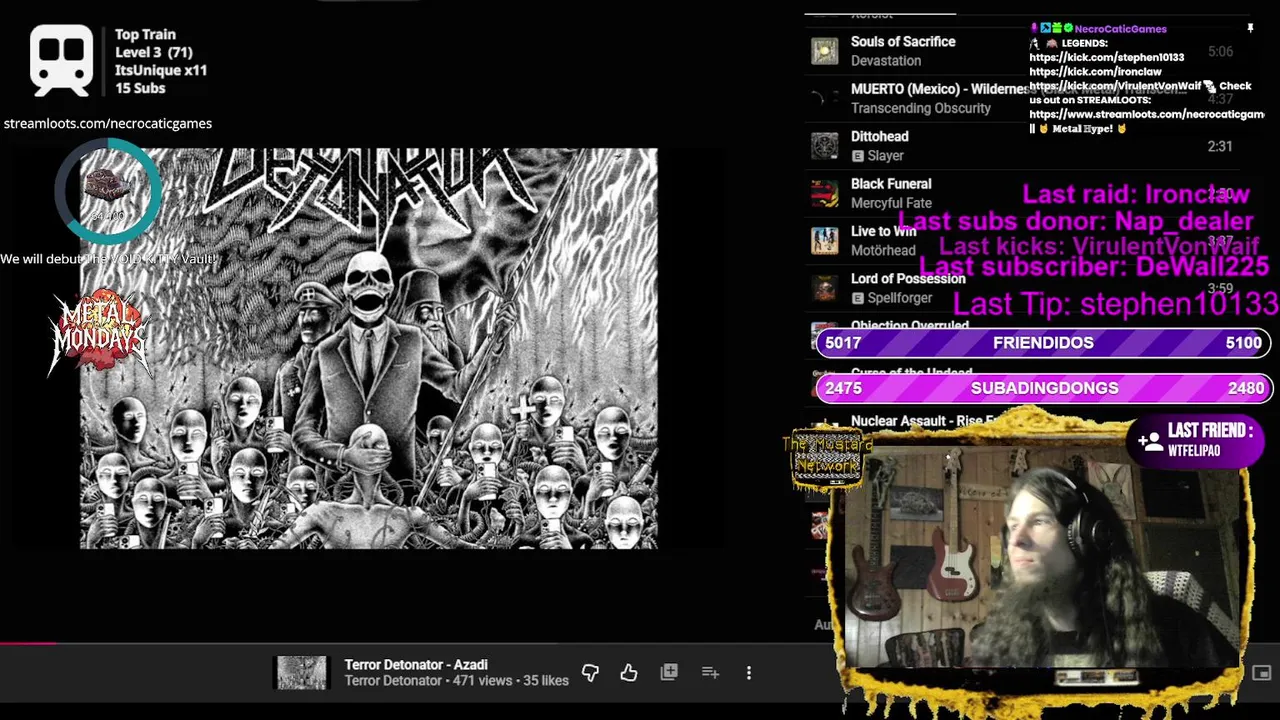This screenshot has height=720, width=1280.
Task: Open the Lord of Possession album thumbnail
Action: pos(825,288)
